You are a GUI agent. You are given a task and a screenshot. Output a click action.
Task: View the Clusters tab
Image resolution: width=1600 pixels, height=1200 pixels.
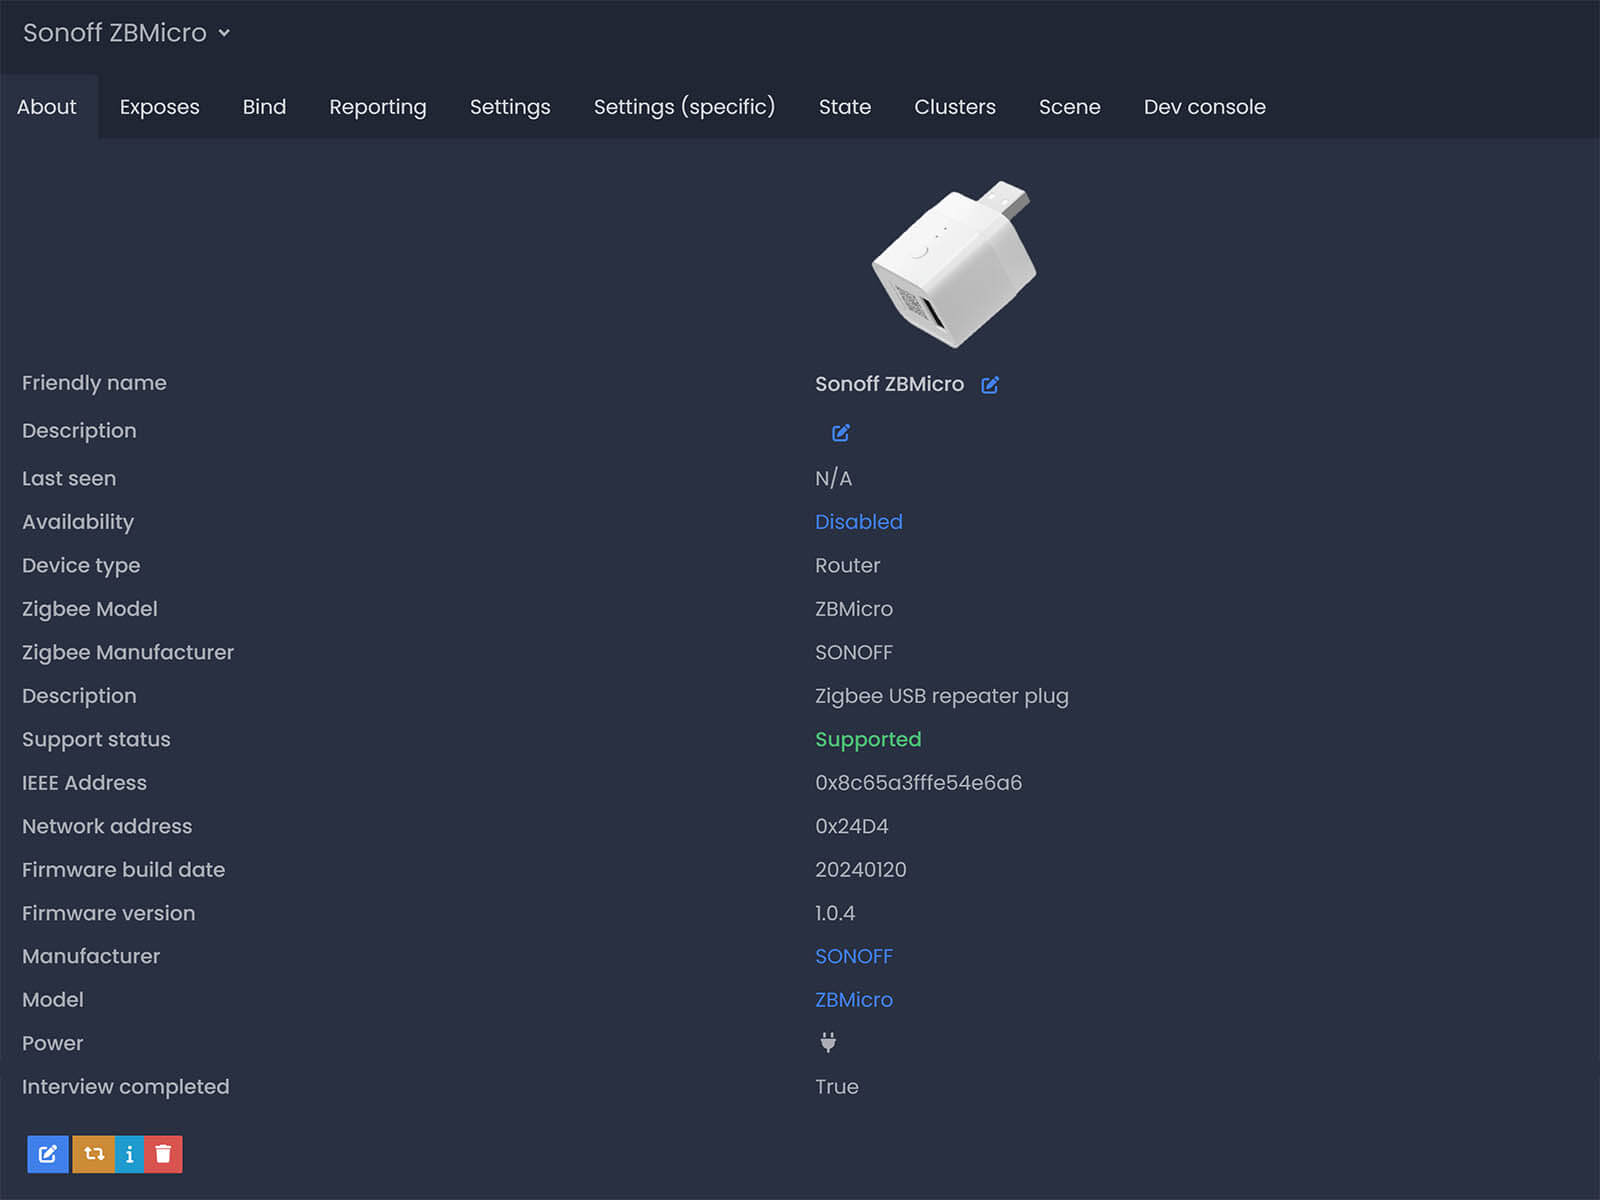(x=954, y=107)
